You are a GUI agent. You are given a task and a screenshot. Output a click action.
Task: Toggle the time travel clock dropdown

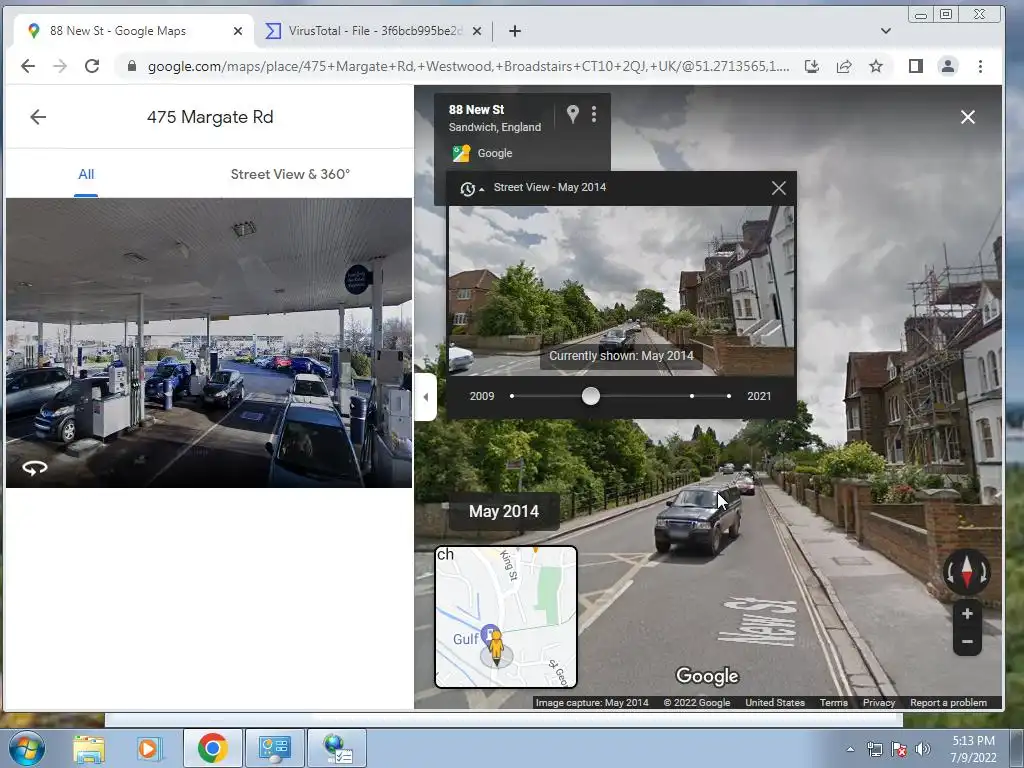[x=472, y=189]
